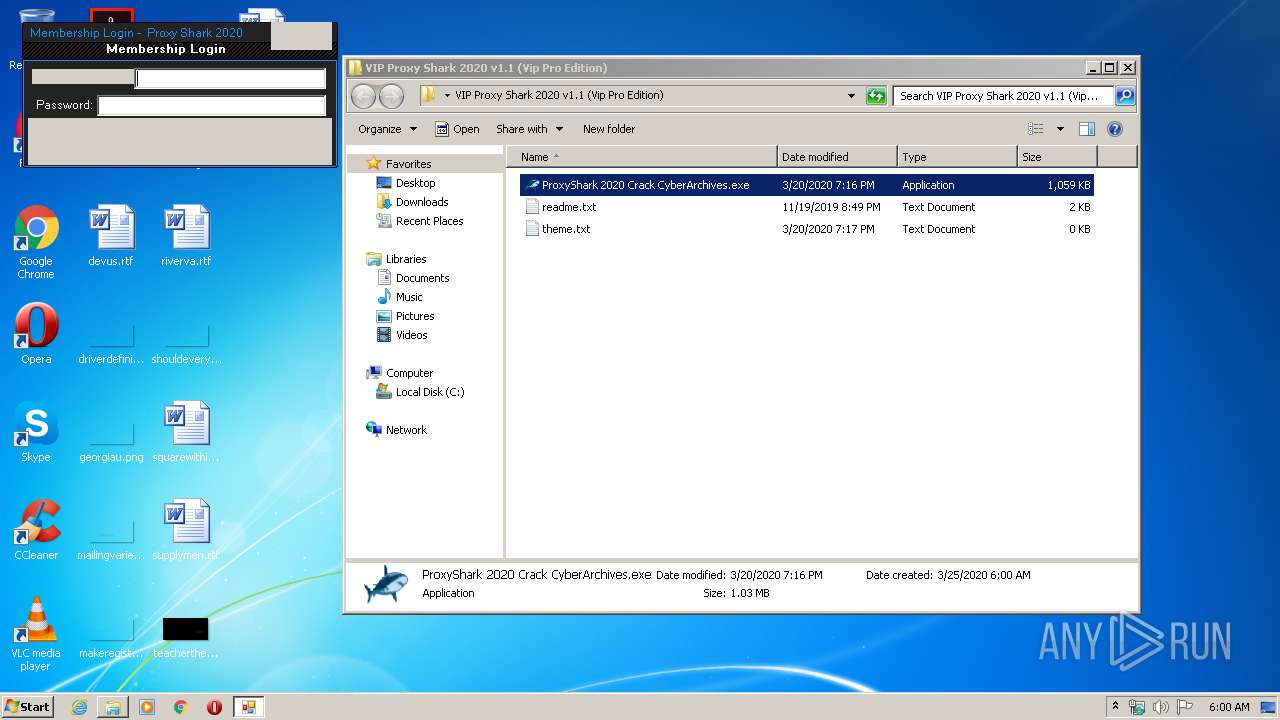Click the folder icon in address bar
This screenshot has height=720, width=1280.
click(x=428, y=95)
